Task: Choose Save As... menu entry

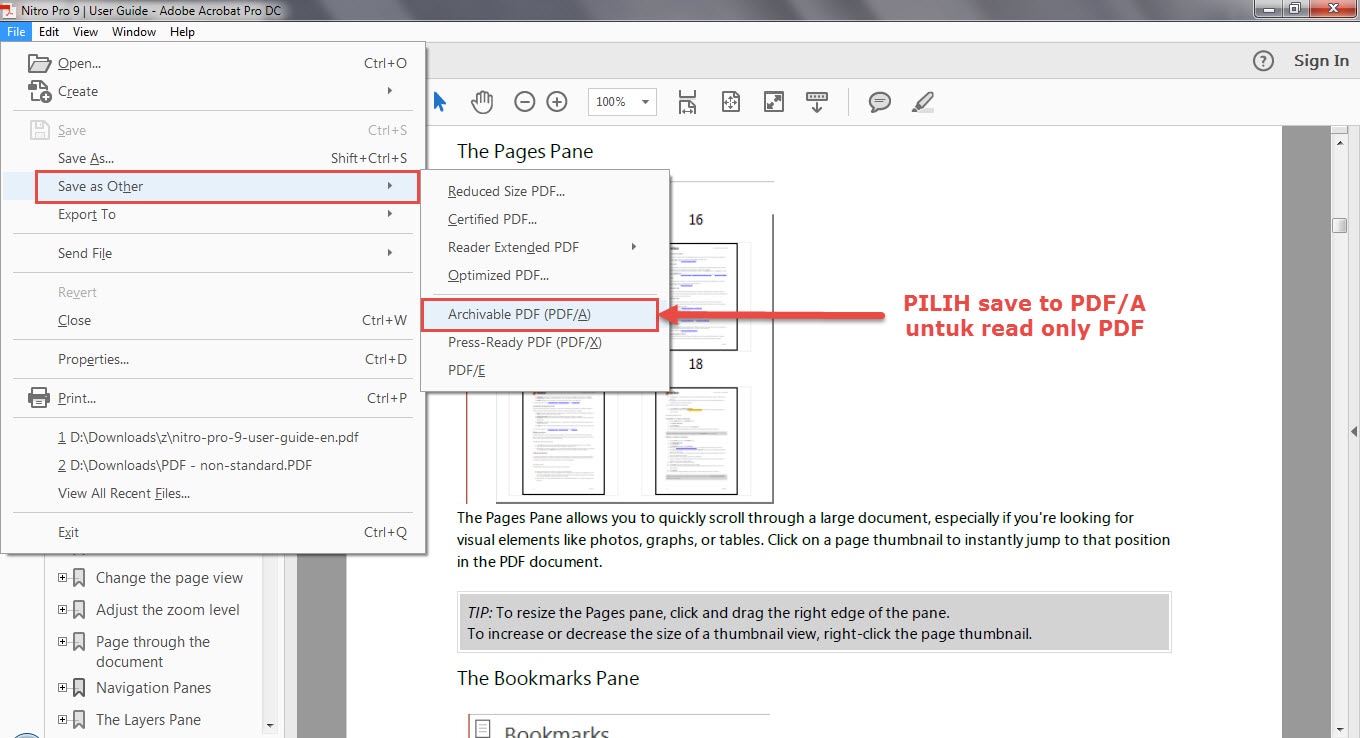Action: tap(213, 158)
